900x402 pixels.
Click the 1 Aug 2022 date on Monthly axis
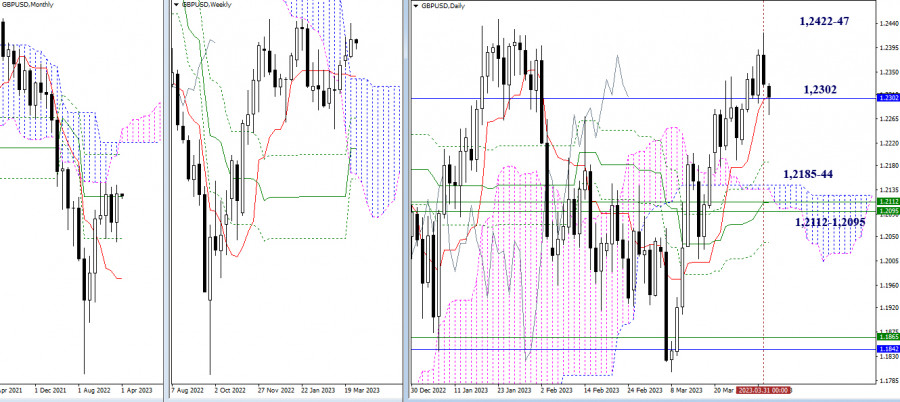[x=92, y=389]
